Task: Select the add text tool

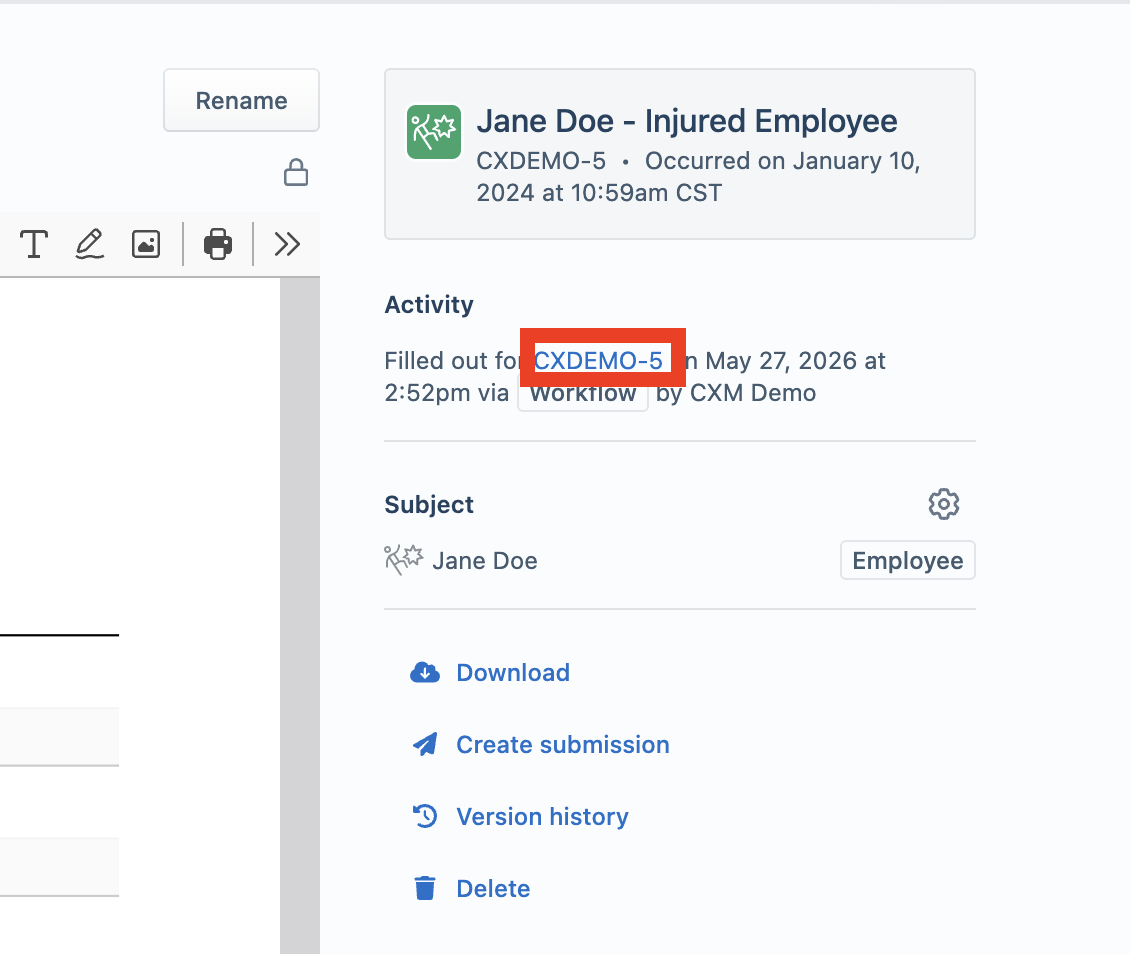Action: (34, 244)
